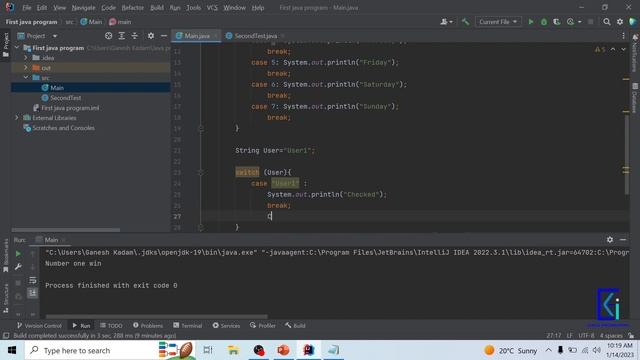This screenshot has height=360, width=640.
Task: Run the current file with green play button
Action: coord(531,22)
